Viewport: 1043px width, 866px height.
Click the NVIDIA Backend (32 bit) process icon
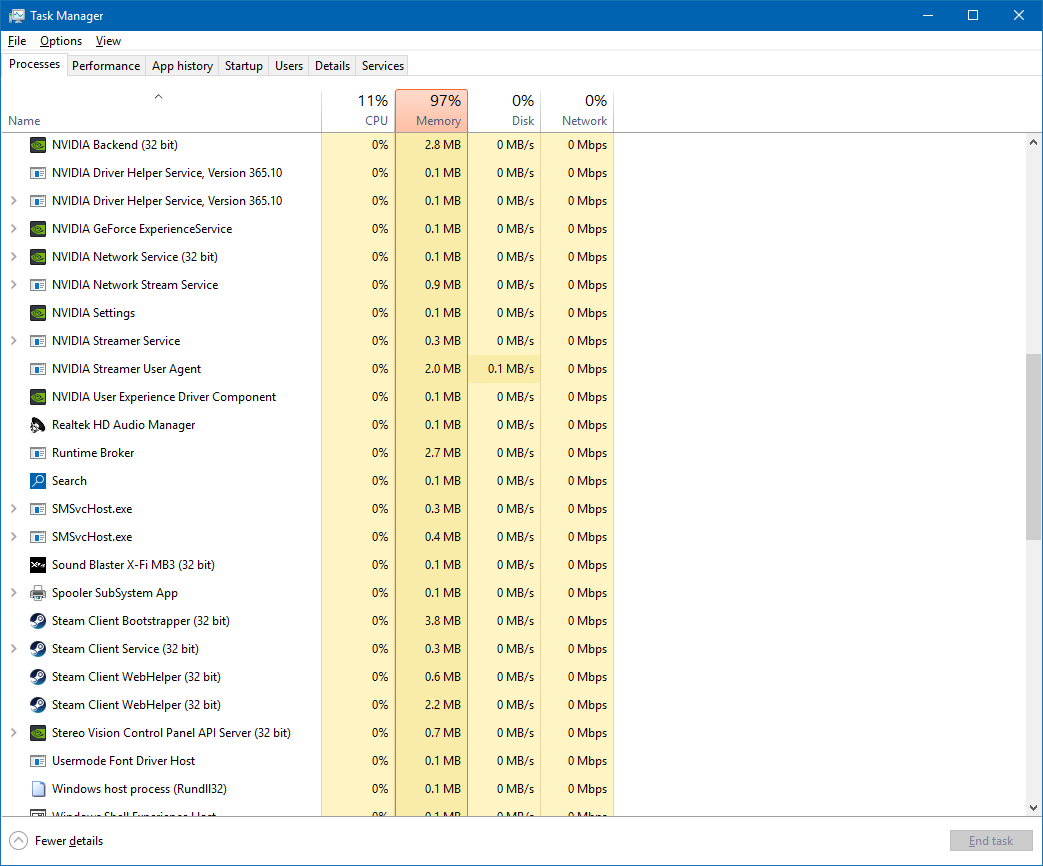click(38, 145)
